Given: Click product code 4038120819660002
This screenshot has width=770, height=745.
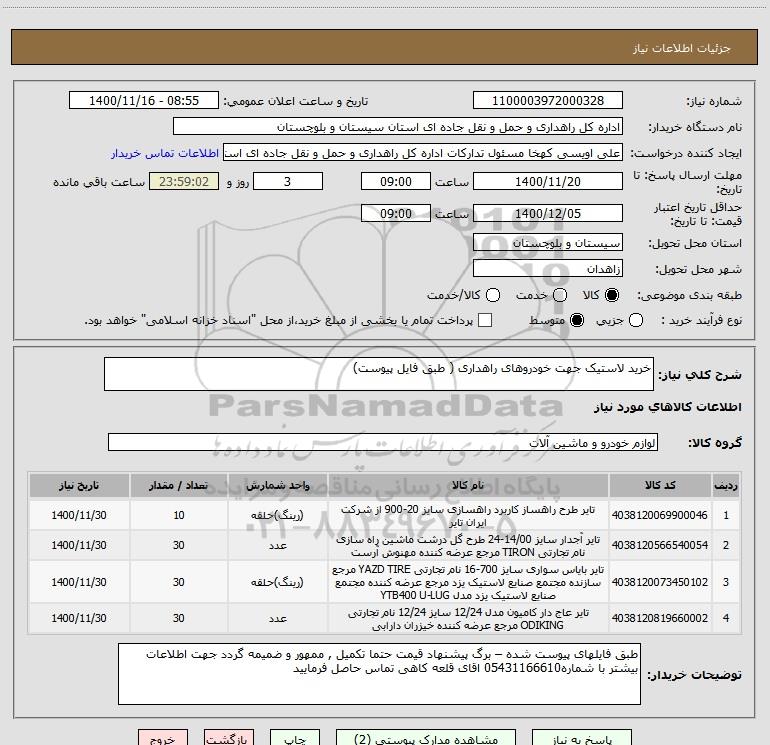Looking at the screenshot, I should pos(660,618).
